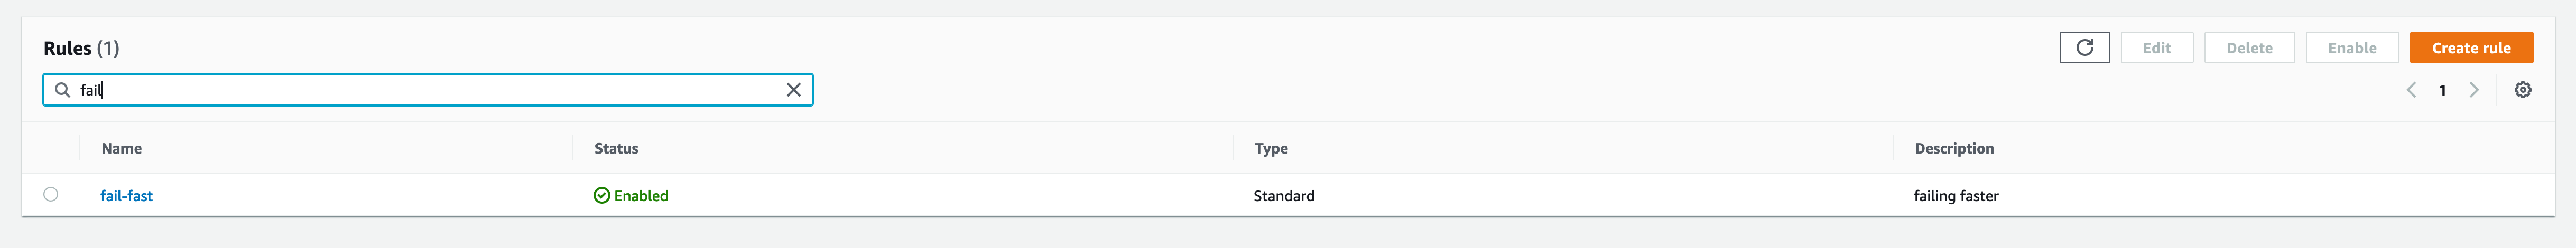Click the "failing faster" description cell
The width and height of the screenshot is (2576, 248).
(1955, 196)
